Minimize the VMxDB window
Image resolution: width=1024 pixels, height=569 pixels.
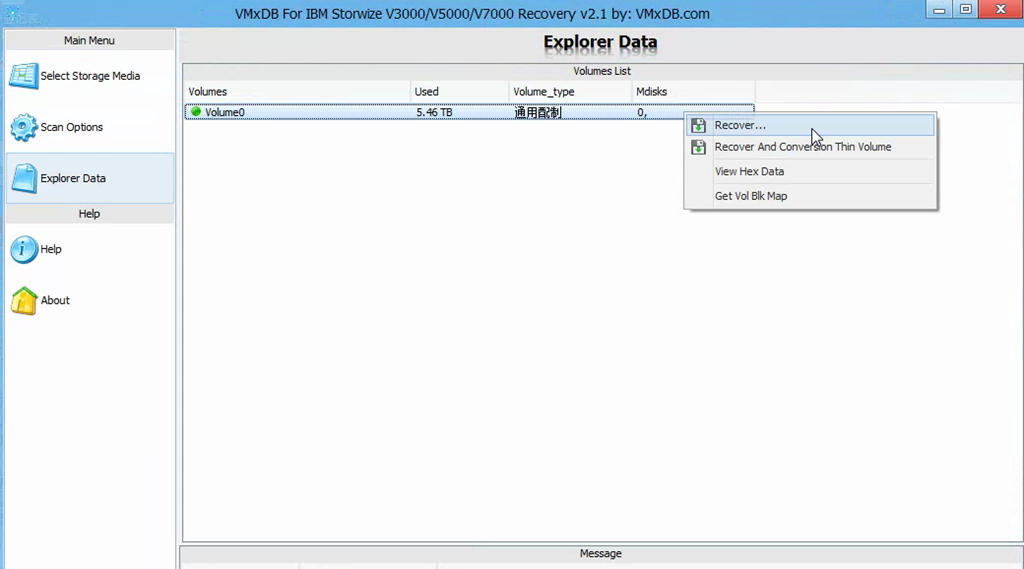(x=939, y=10)
